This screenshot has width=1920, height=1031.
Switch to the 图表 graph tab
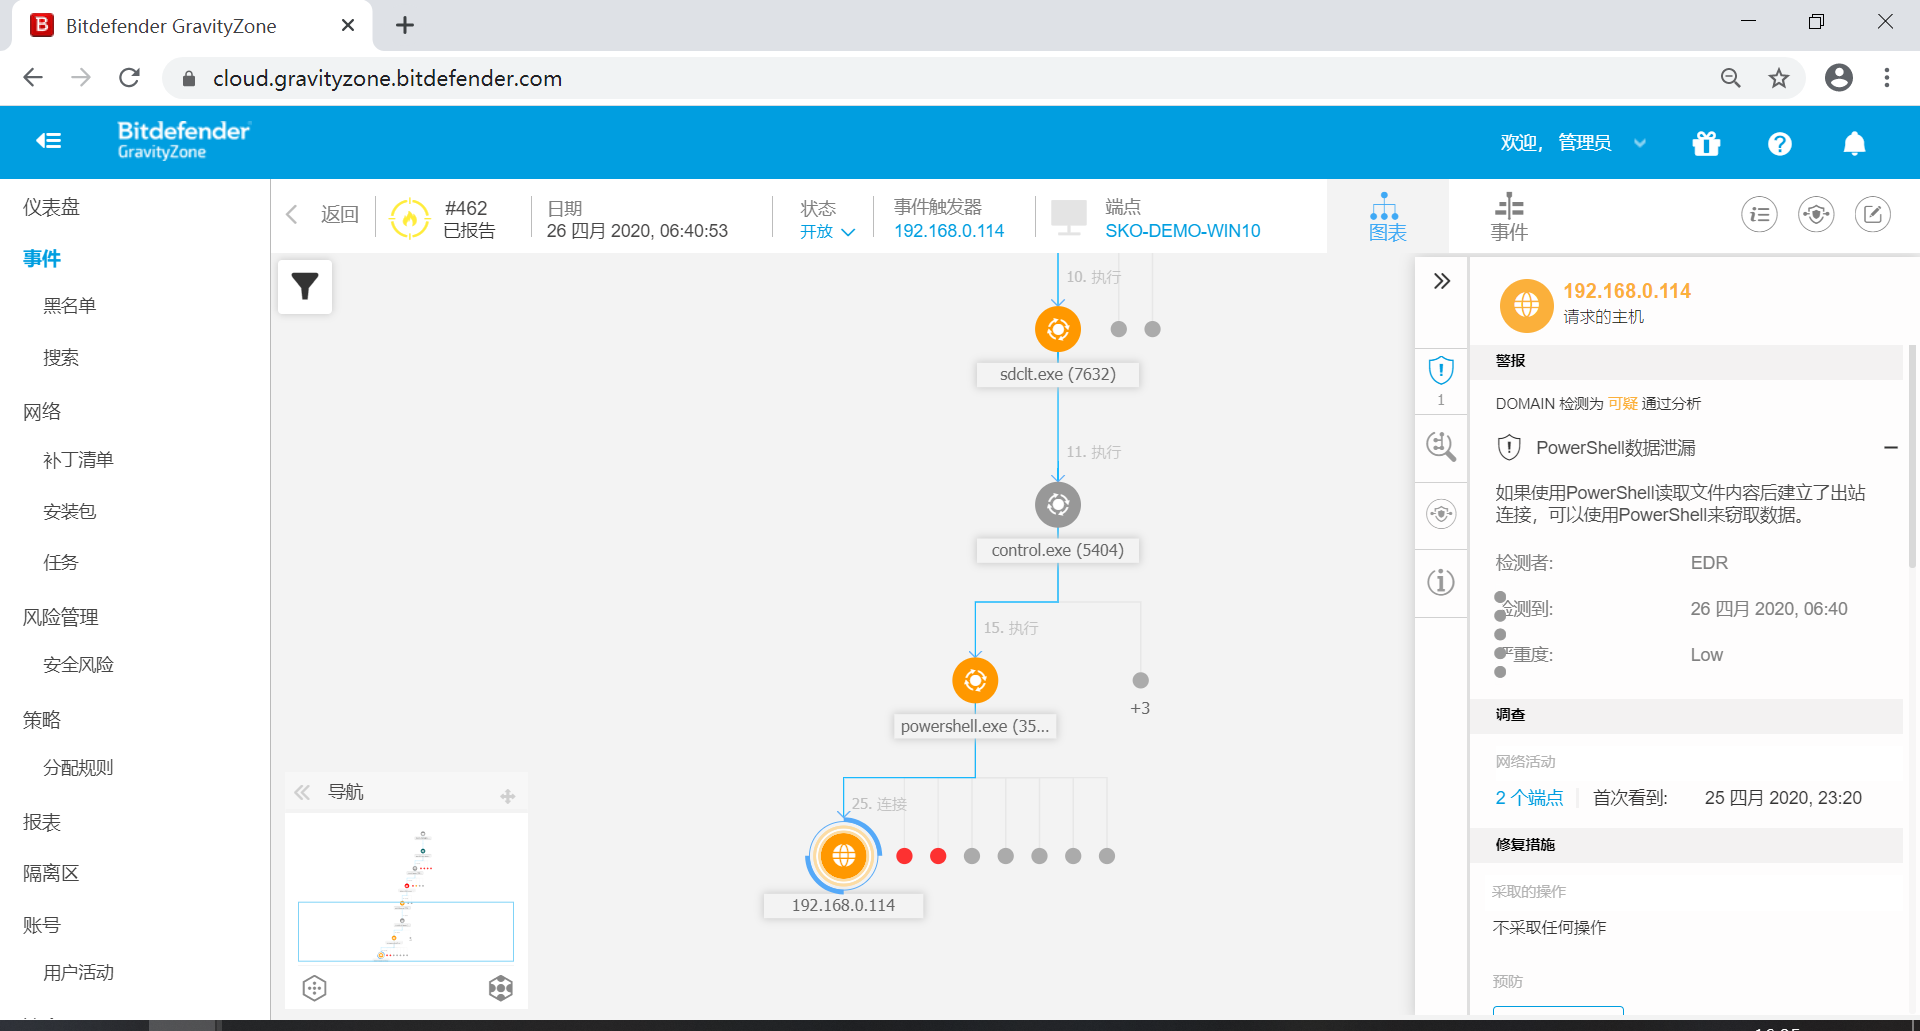1387,217
